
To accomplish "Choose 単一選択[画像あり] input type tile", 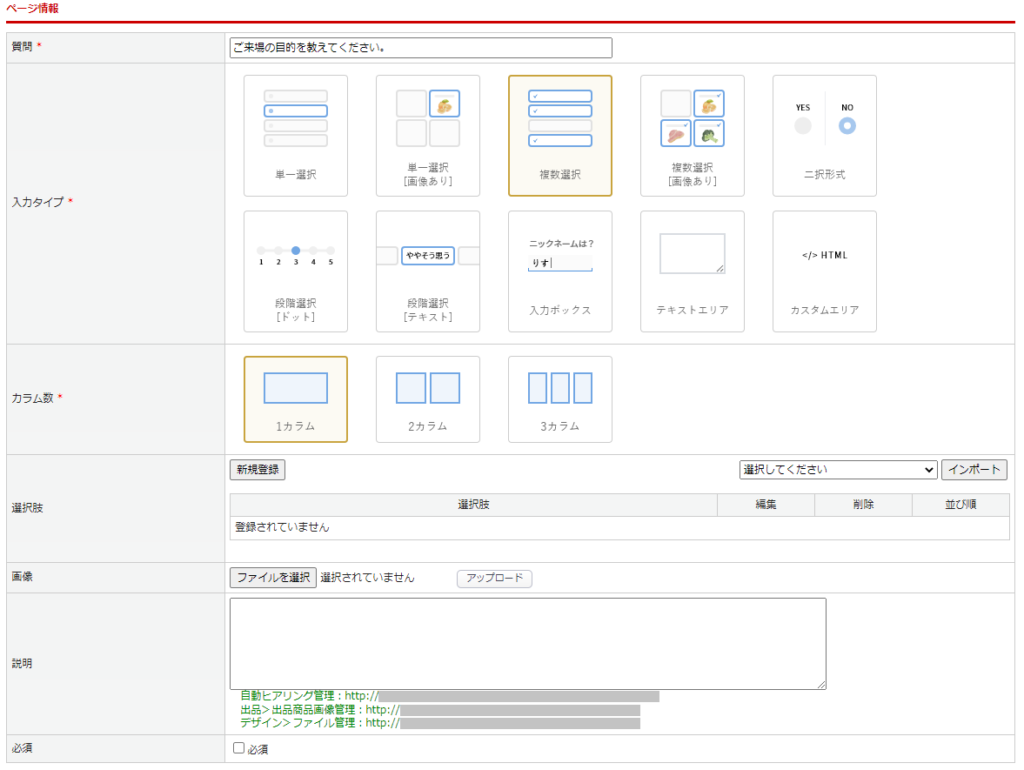I will tap(427, 135).
